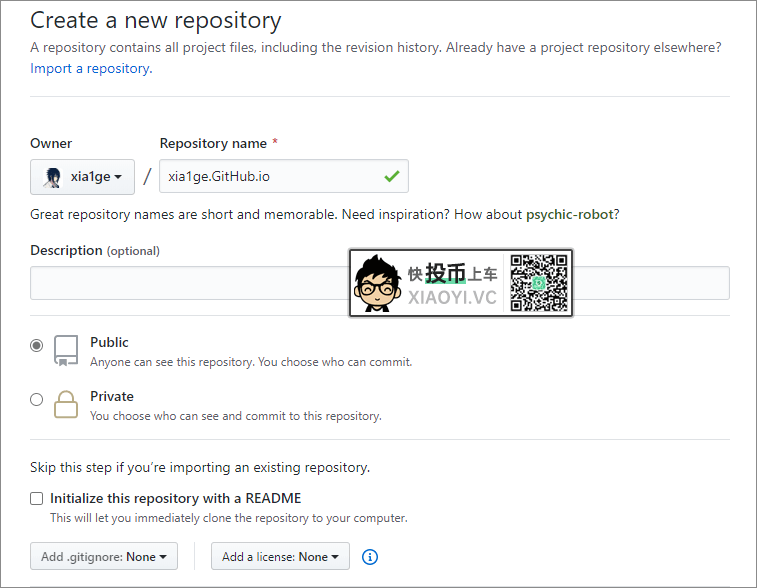
Task: Click the license info circle icon
Action: (369, 557)
